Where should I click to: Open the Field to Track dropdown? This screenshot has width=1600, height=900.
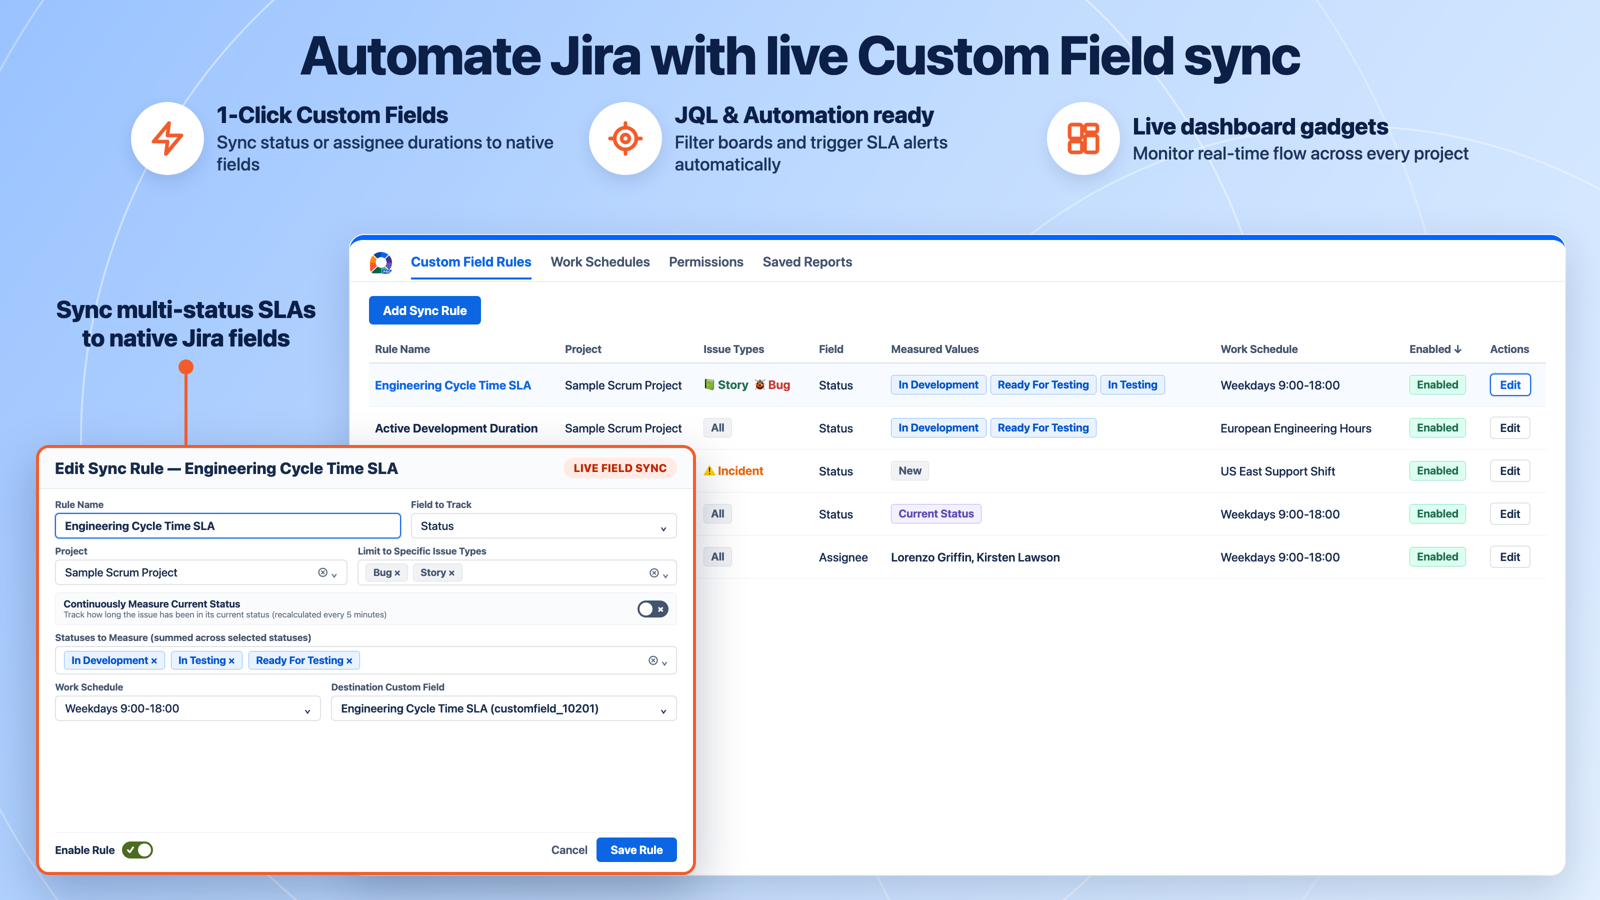coord(544,526)
